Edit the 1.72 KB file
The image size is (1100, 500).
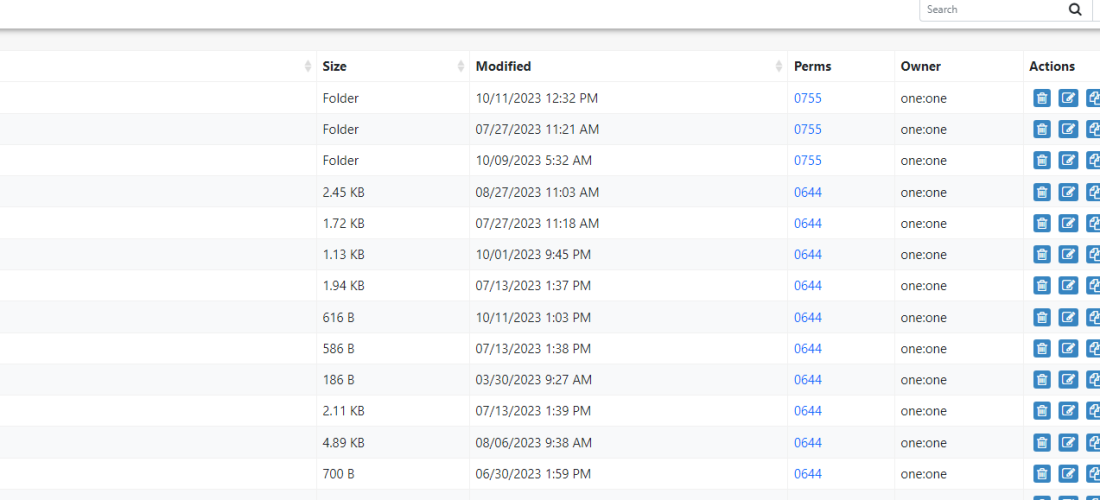(1068, 223)
